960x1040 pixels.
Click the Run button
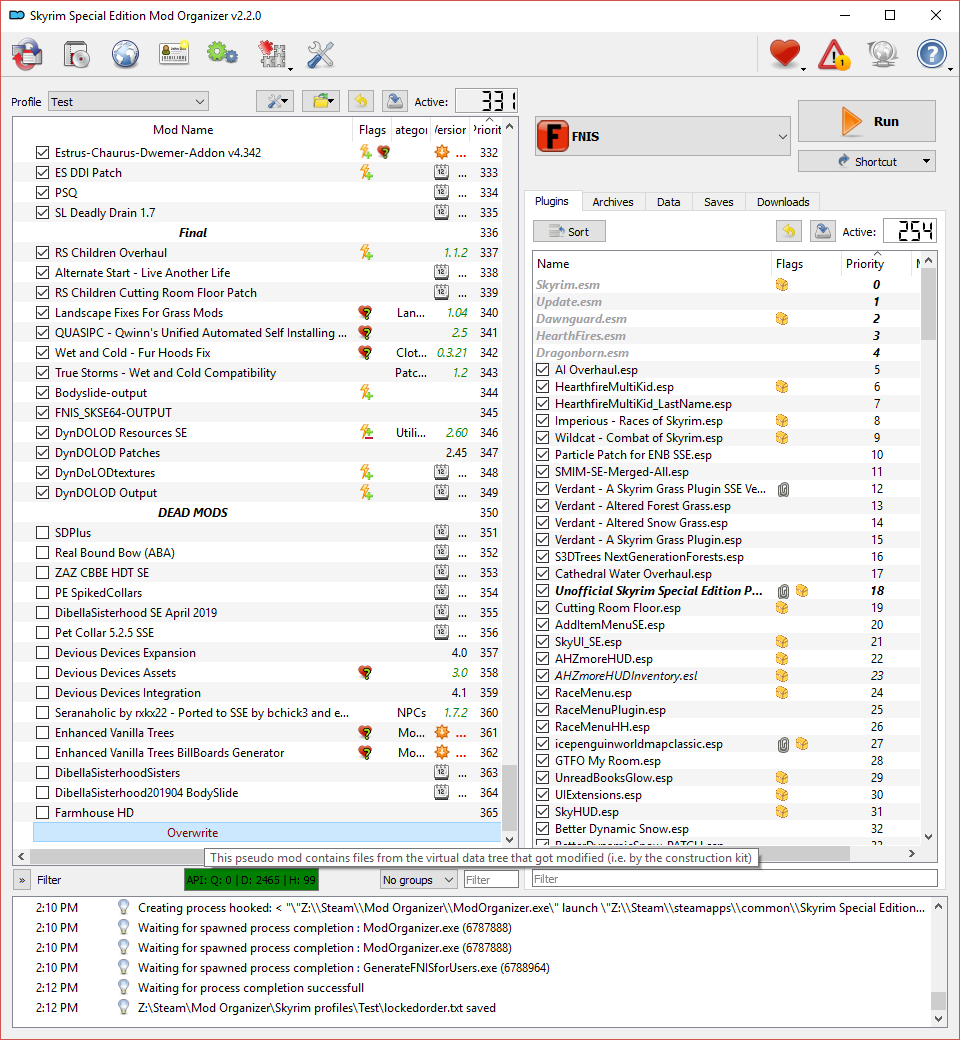pos(866,121)
